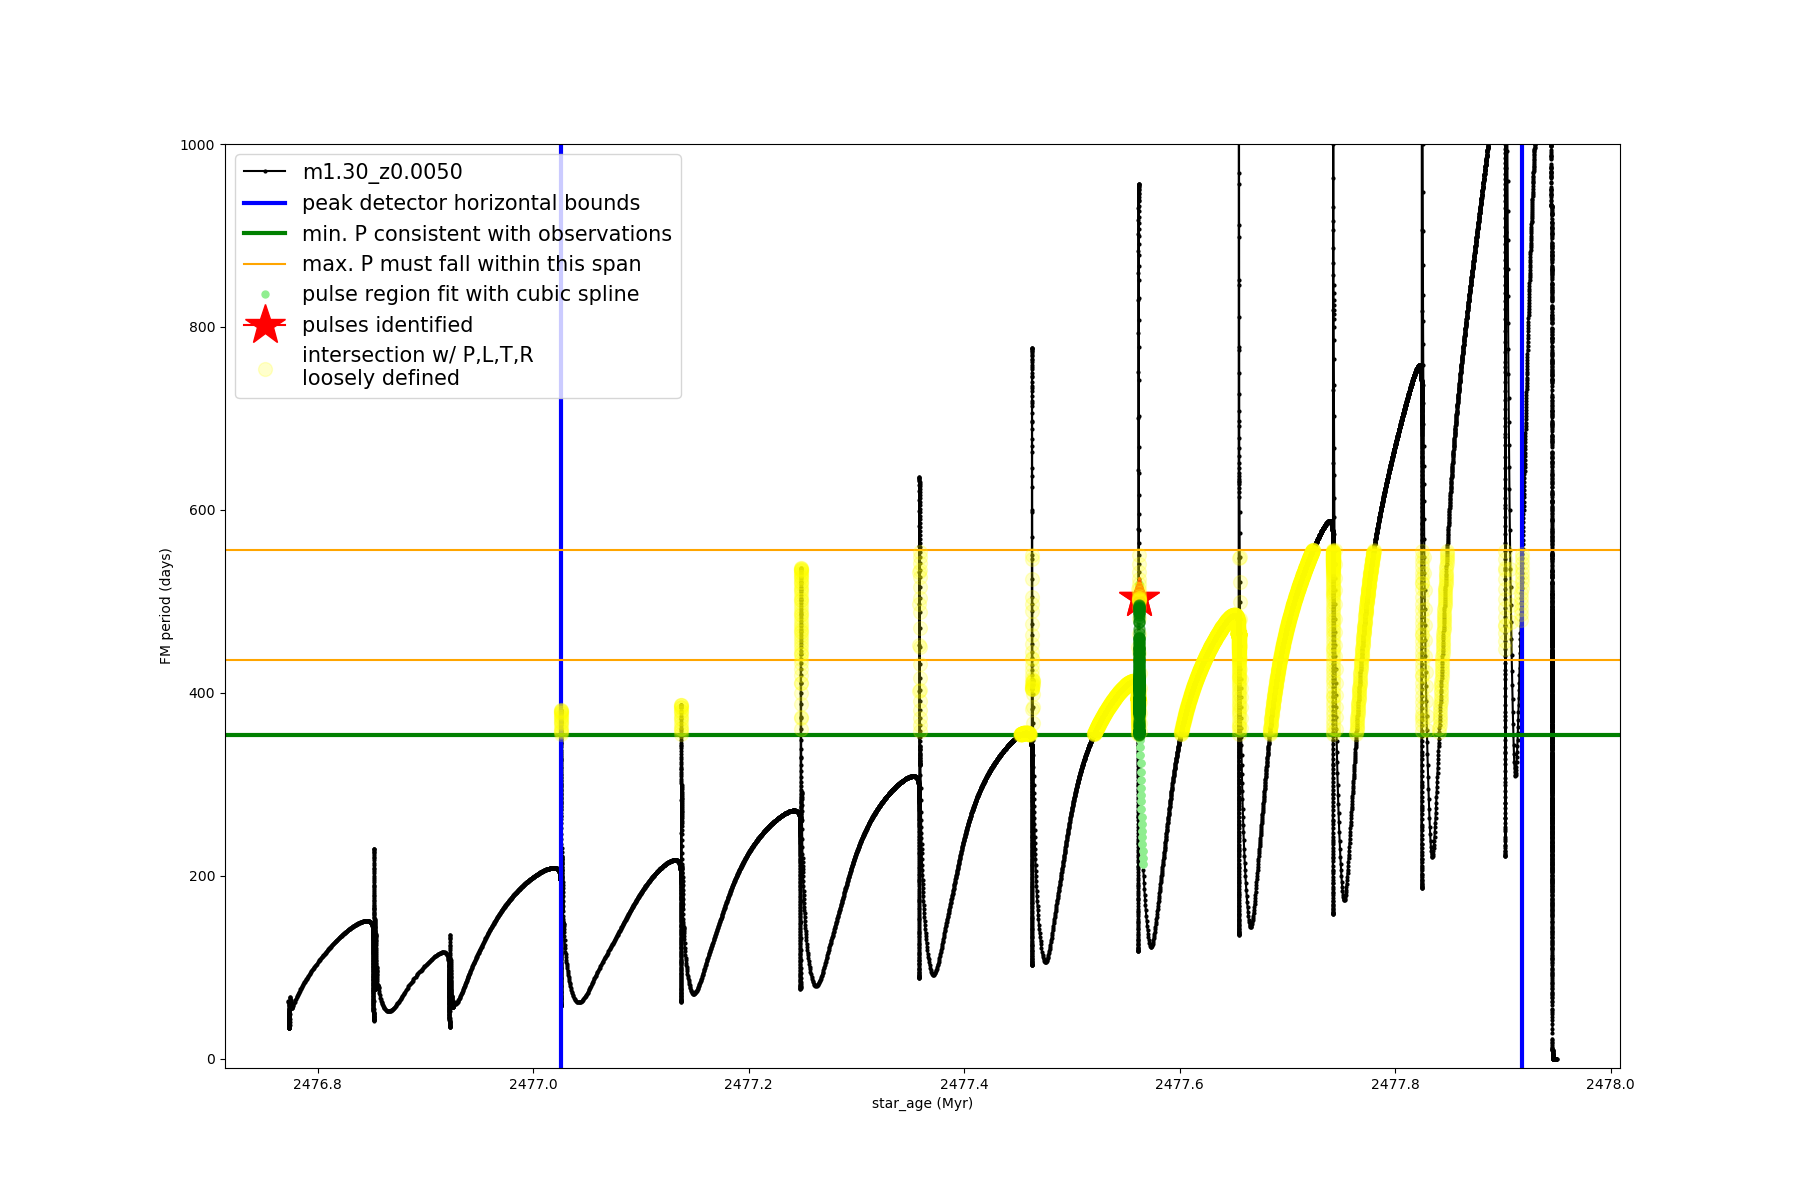Select 'pulse region fit with cubic spline' text

coord(470,294)
